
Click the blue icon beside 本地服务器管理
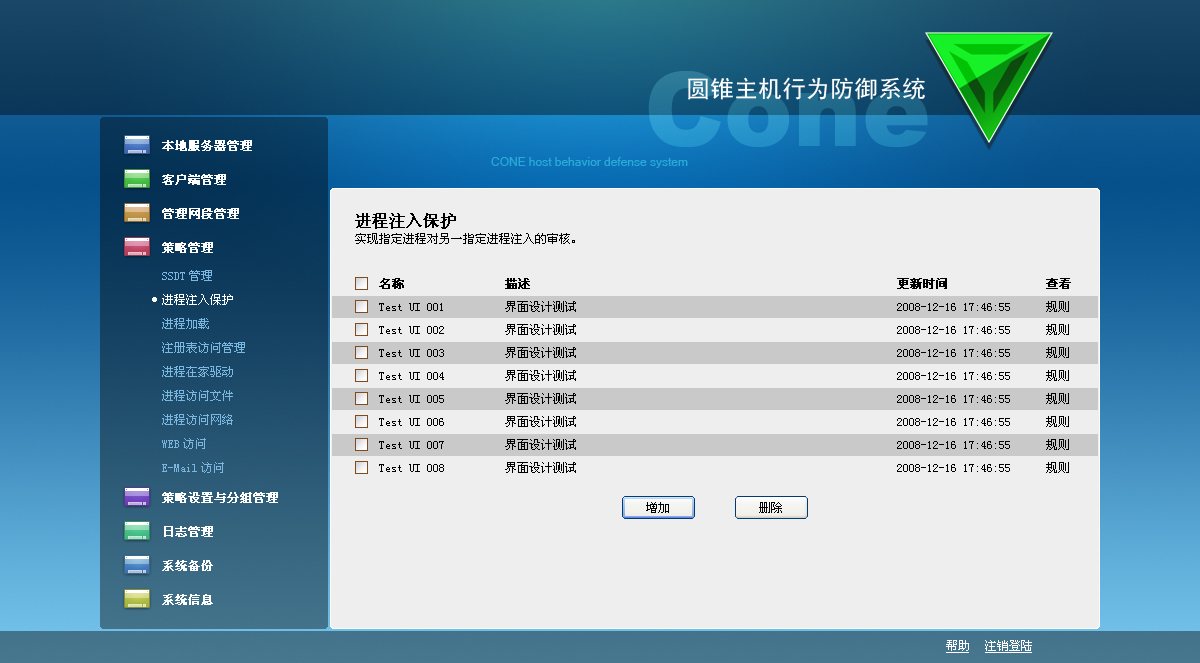[137, 145]
